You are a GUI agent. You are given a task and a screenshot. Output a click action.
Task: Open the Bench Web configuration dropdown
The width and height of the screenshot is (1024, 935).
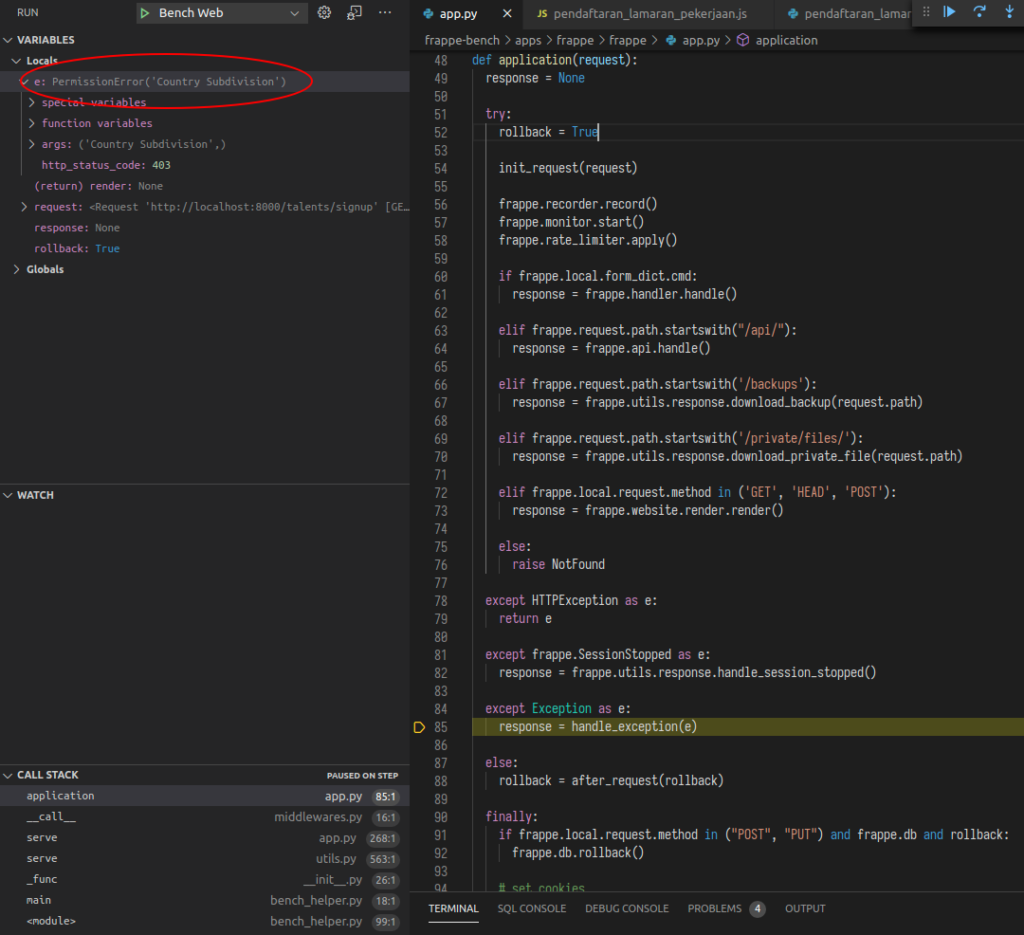294,13
